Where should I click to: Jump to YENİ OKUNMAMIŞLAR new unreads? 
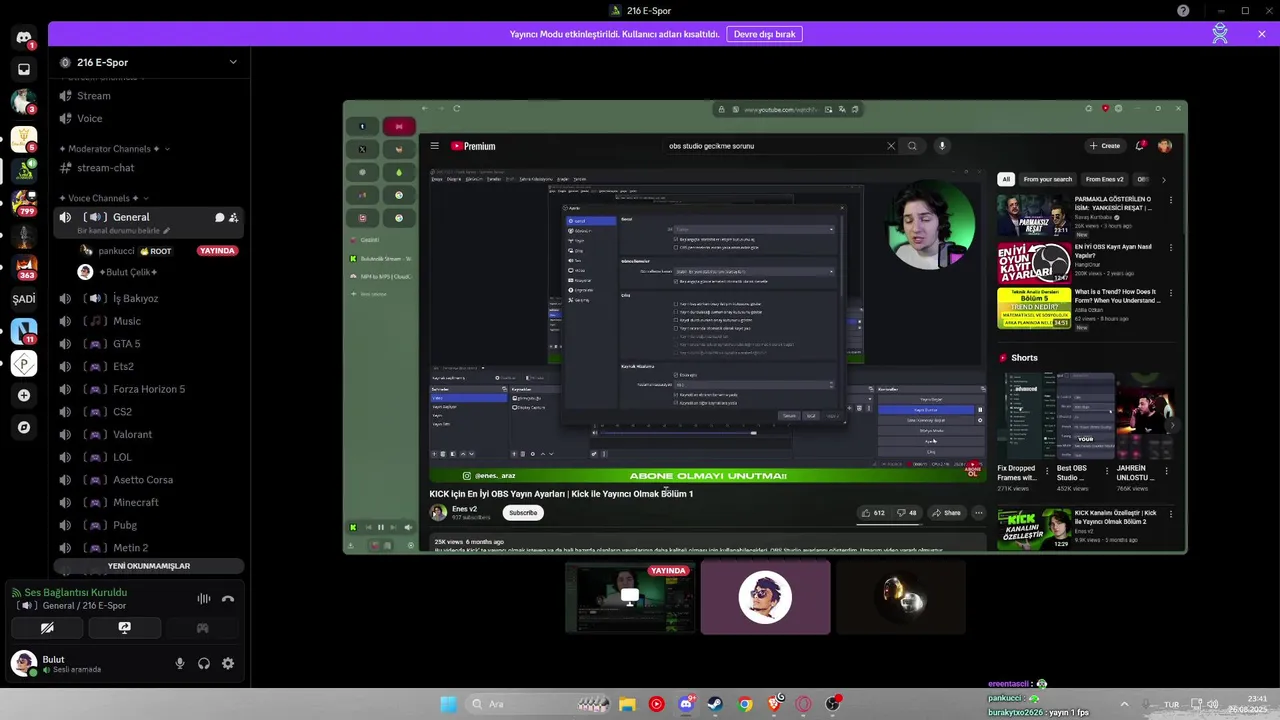click(149, 566)
